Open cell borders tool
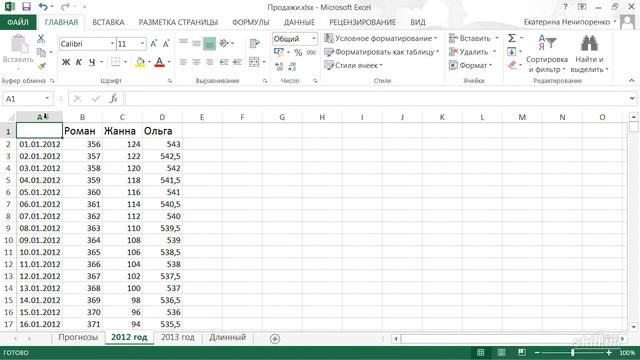640x360 pixels. click(x=116, y=62)
